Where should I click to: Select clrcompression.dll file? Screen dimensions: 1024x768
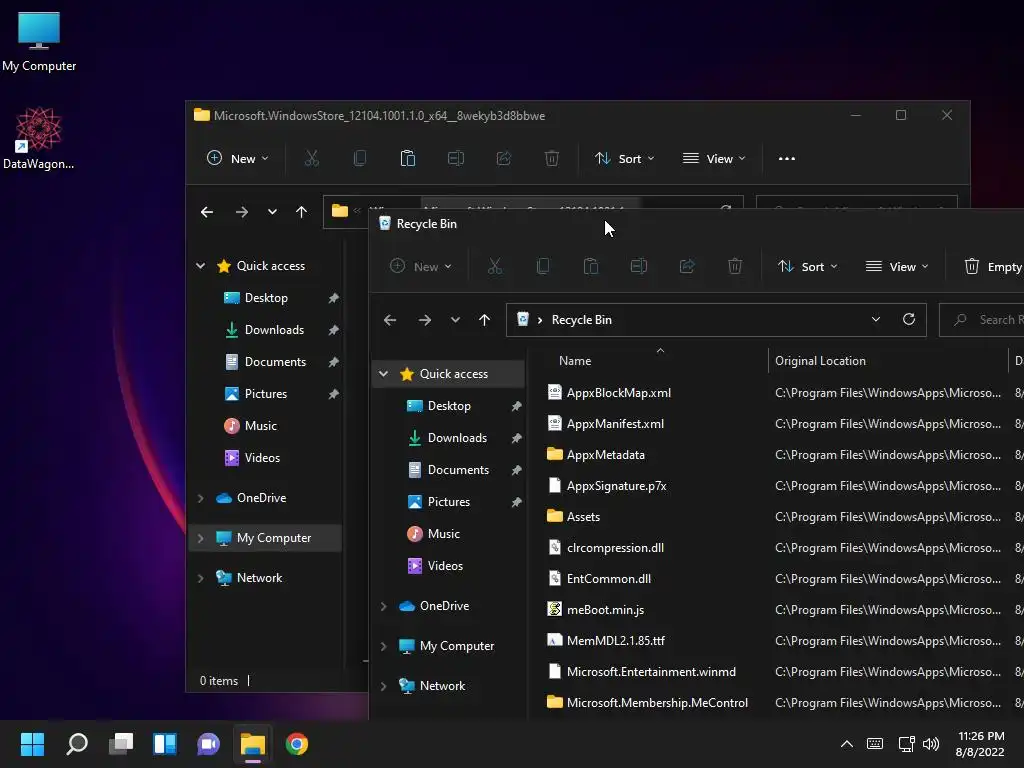click(x=615, y=548)
